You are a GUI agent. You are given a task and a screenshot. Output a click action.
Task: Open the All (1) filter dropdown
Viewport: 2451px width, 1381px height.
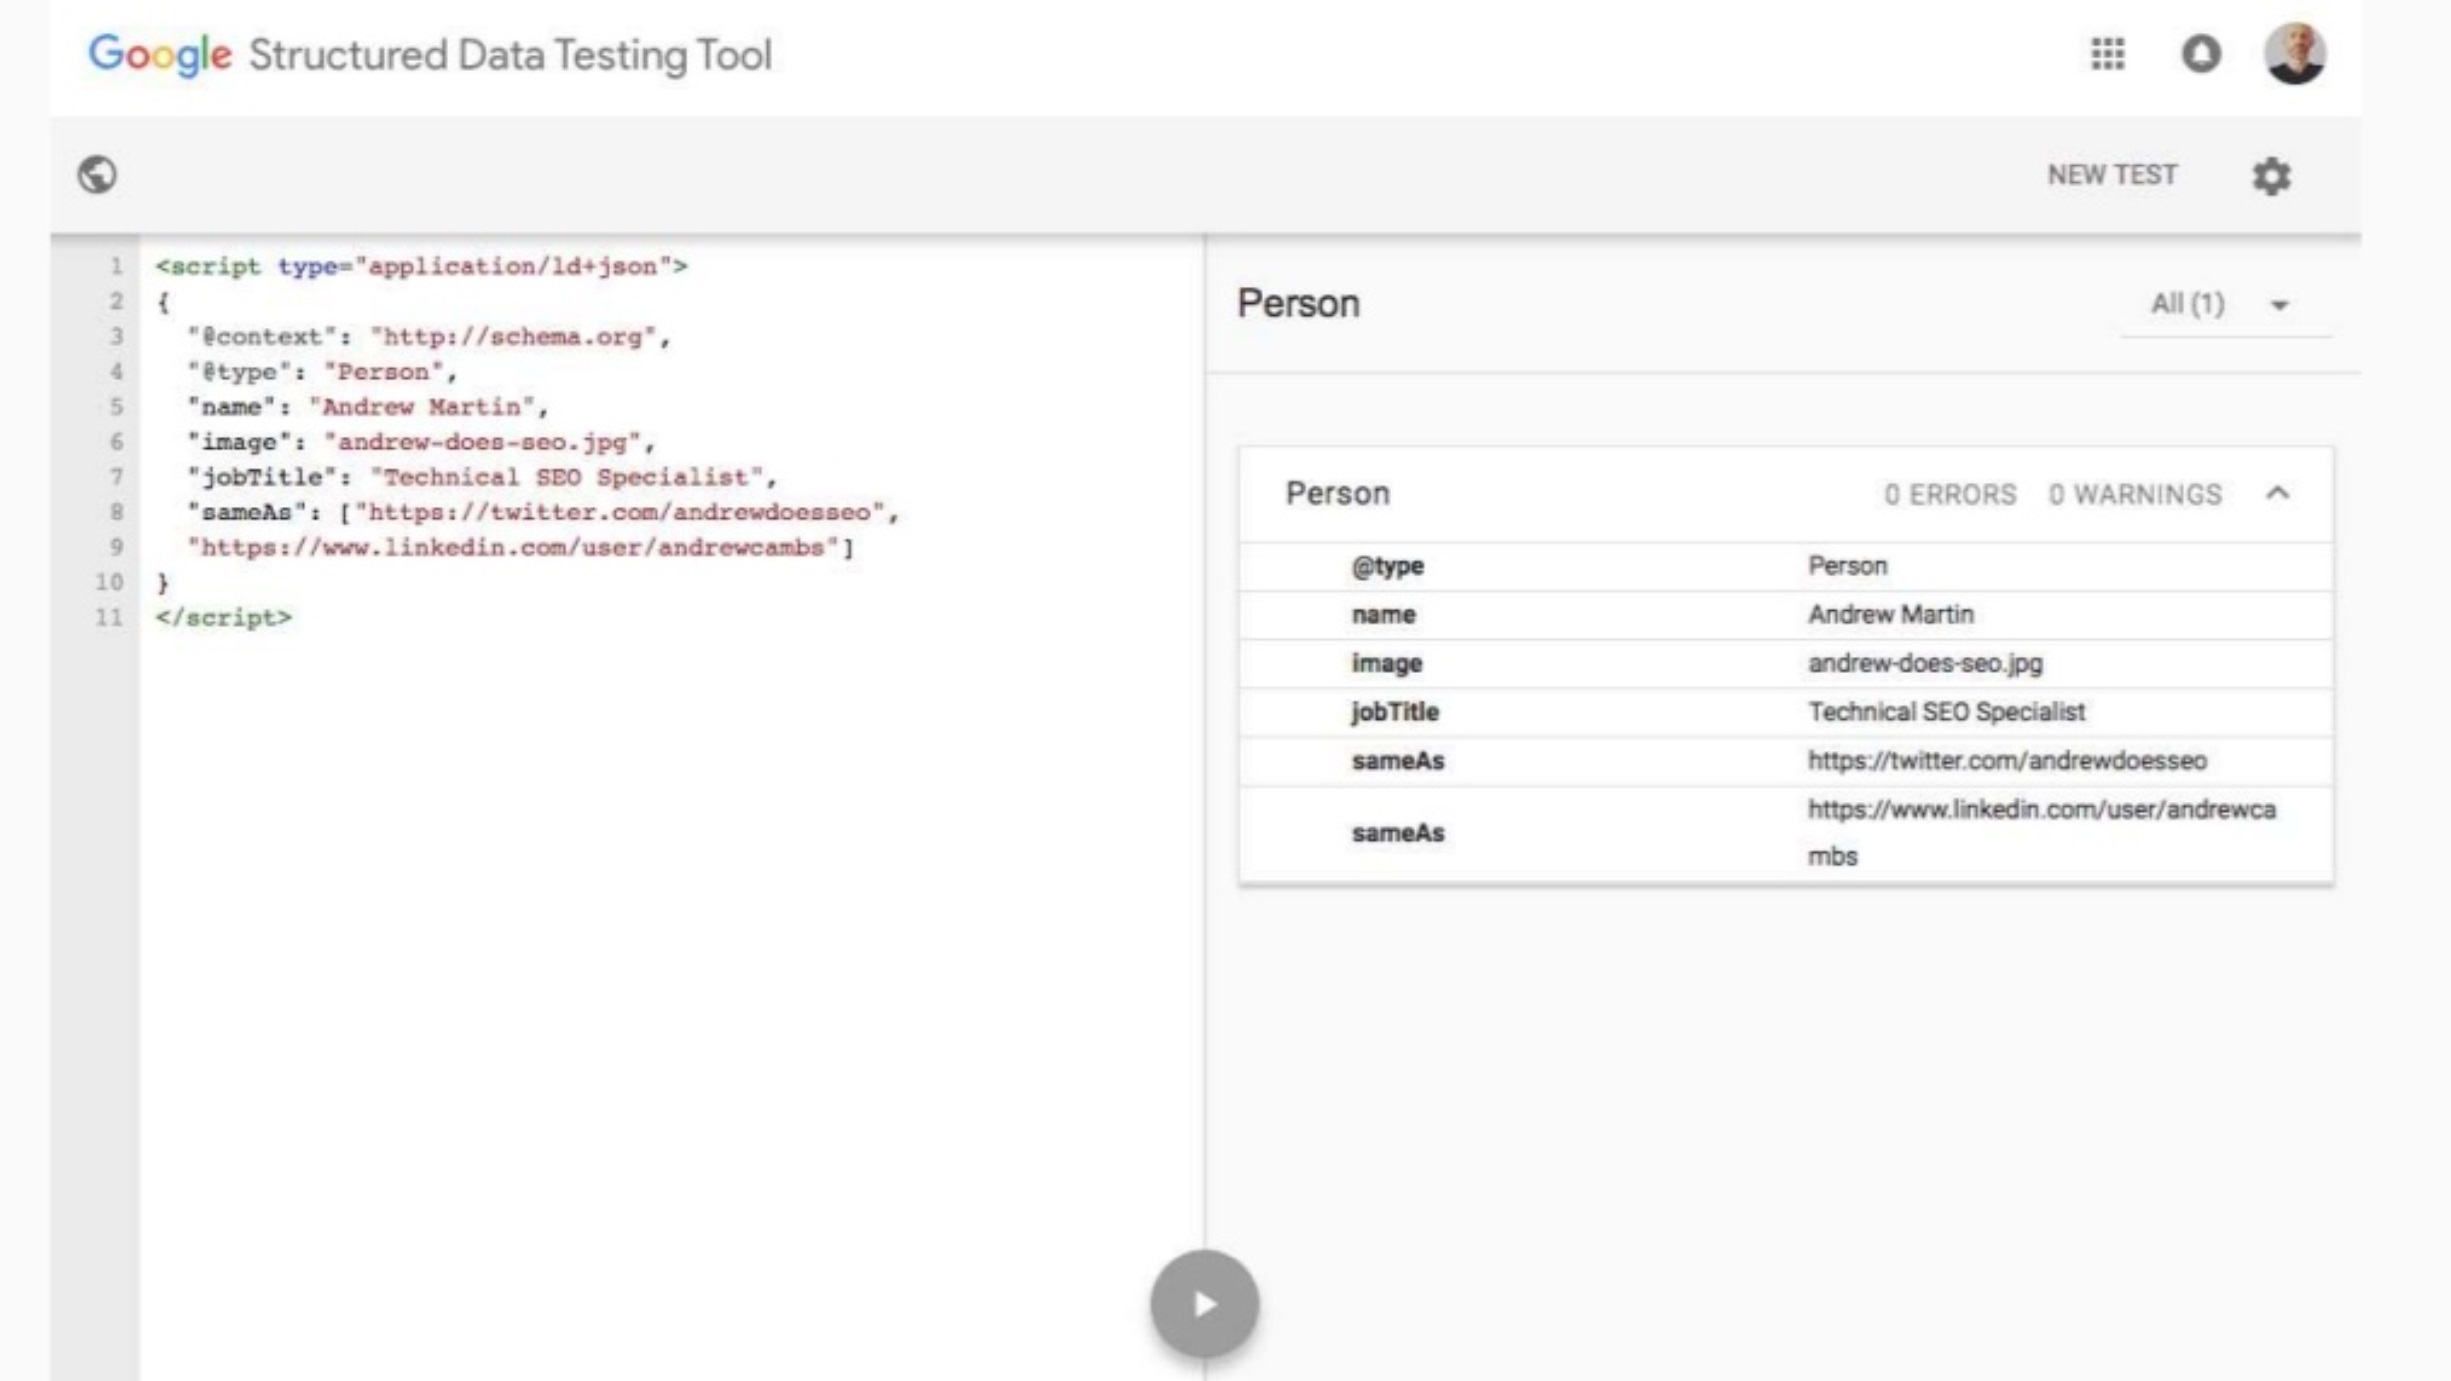coord(2222,304)
